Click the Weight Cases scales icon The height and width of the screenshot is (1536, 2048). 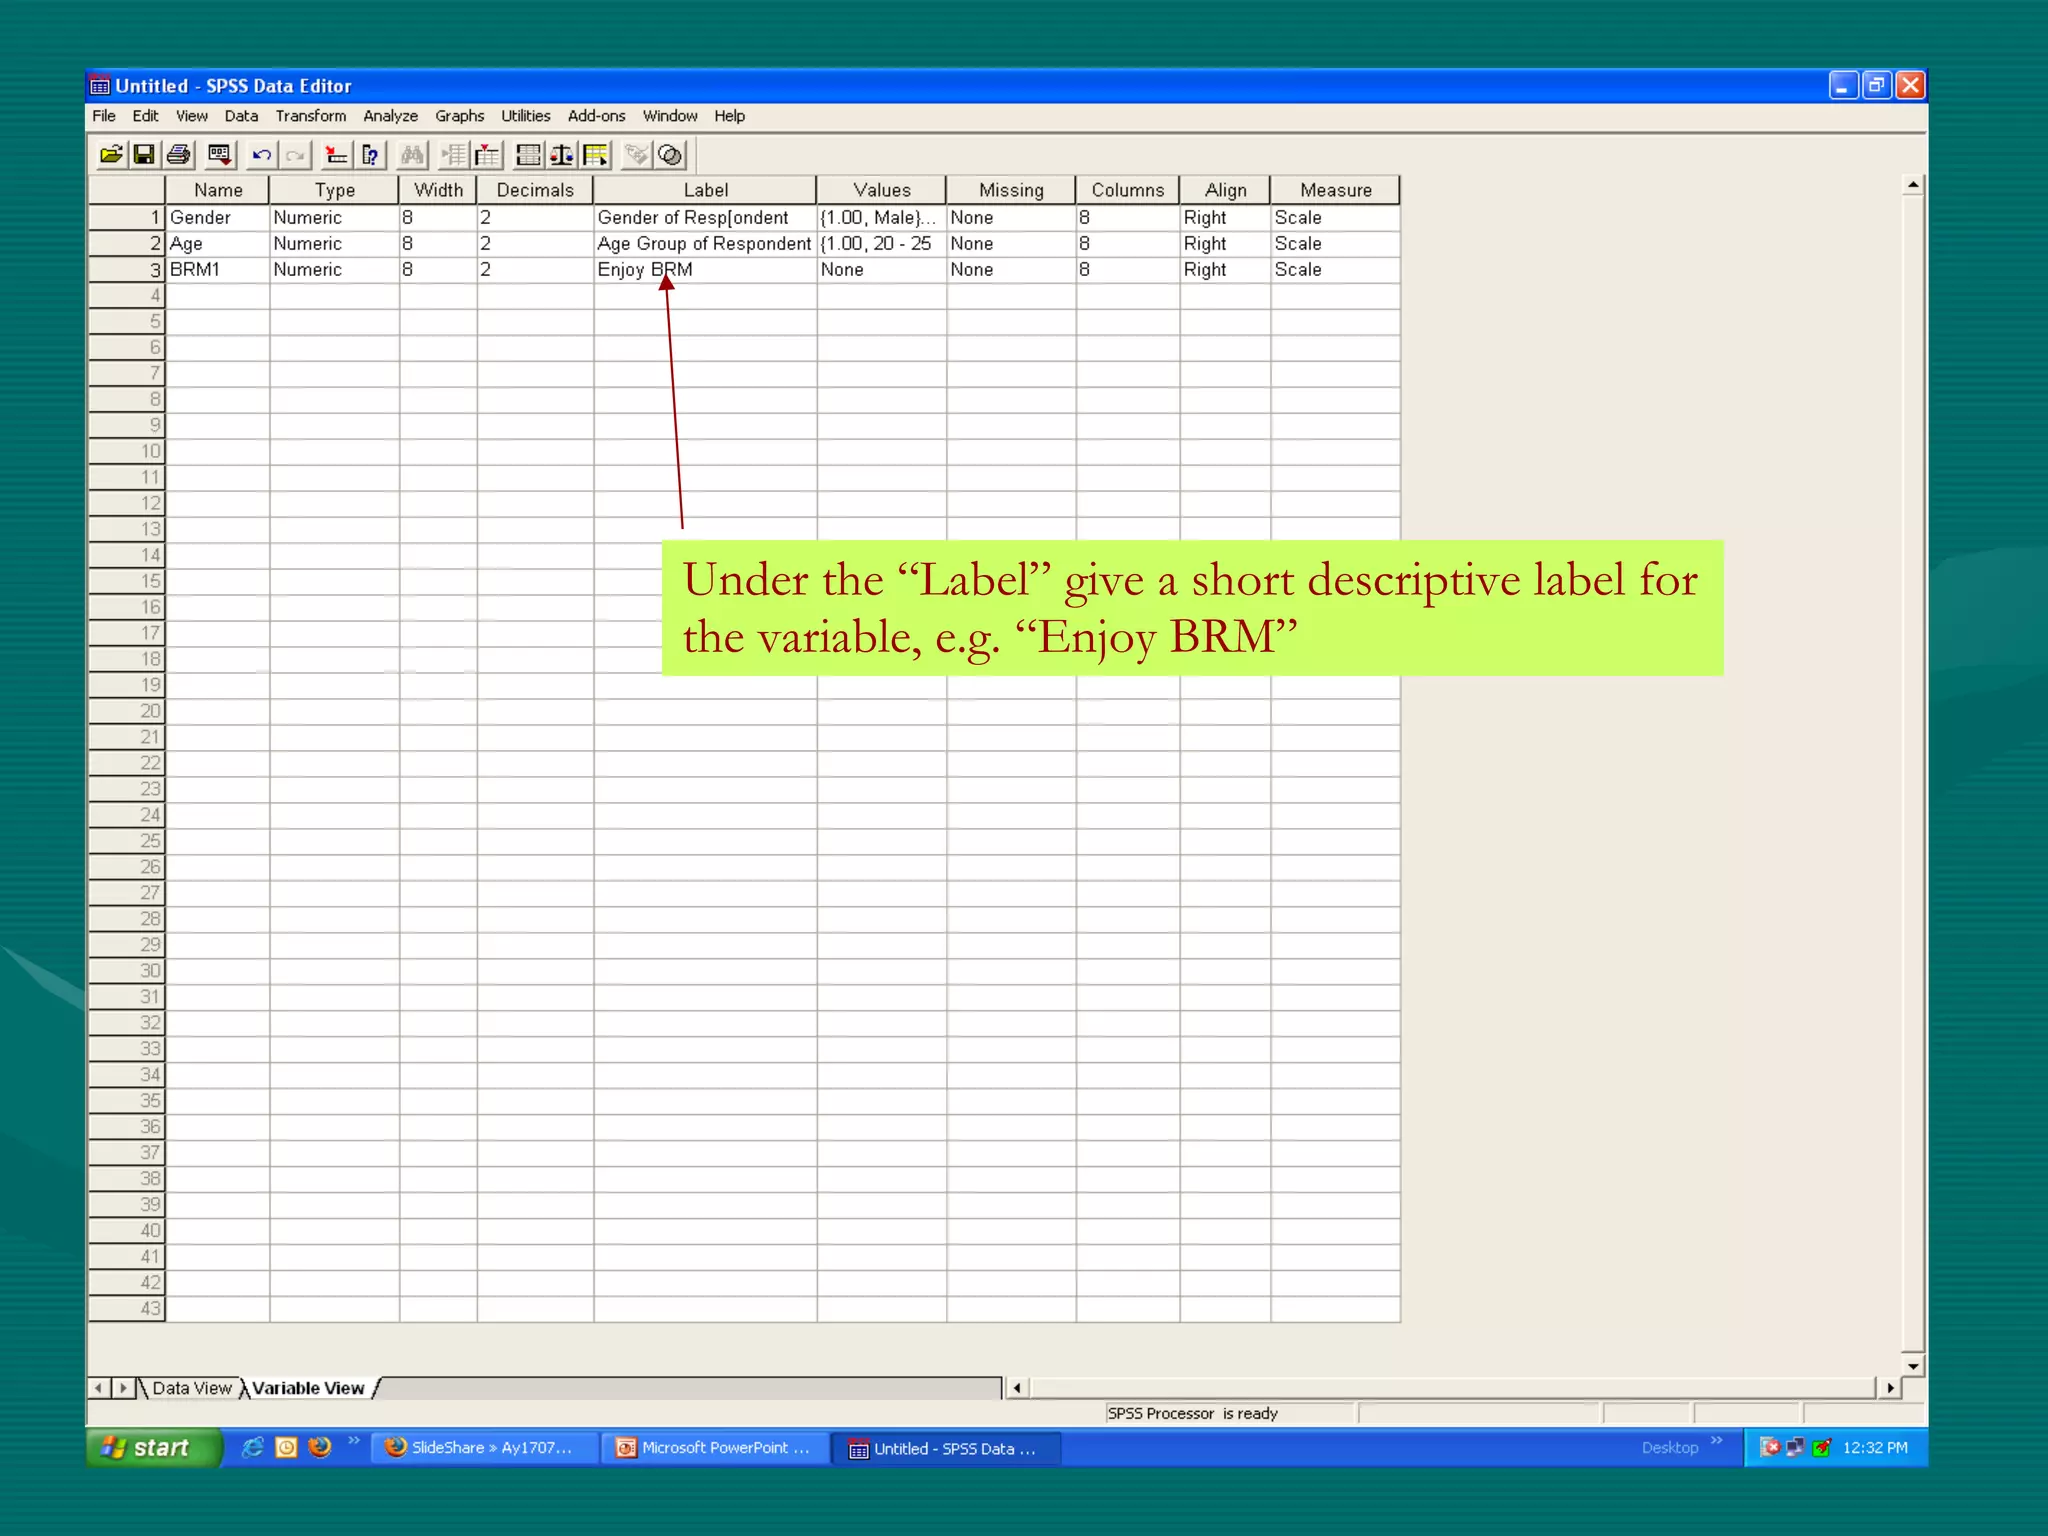562,155
